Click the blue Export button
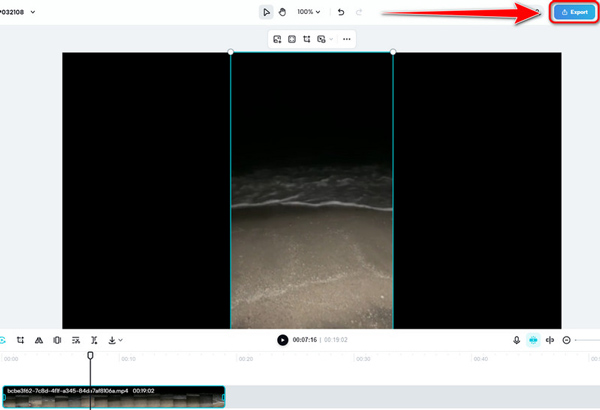Screen dimensions: 600x410 (574, 12)
